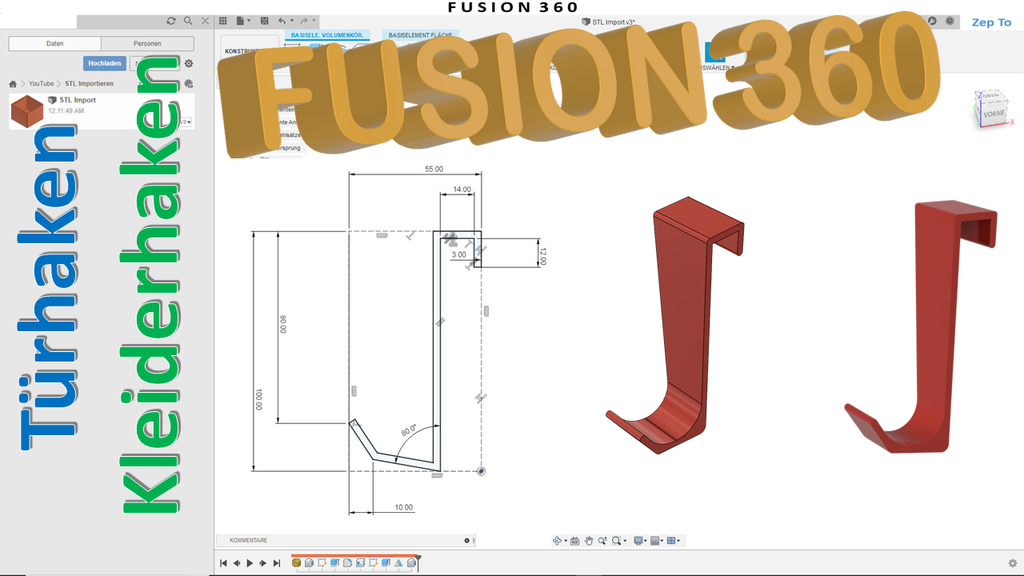
Task: Click the timeline end marker
Action: click(418, 563)
